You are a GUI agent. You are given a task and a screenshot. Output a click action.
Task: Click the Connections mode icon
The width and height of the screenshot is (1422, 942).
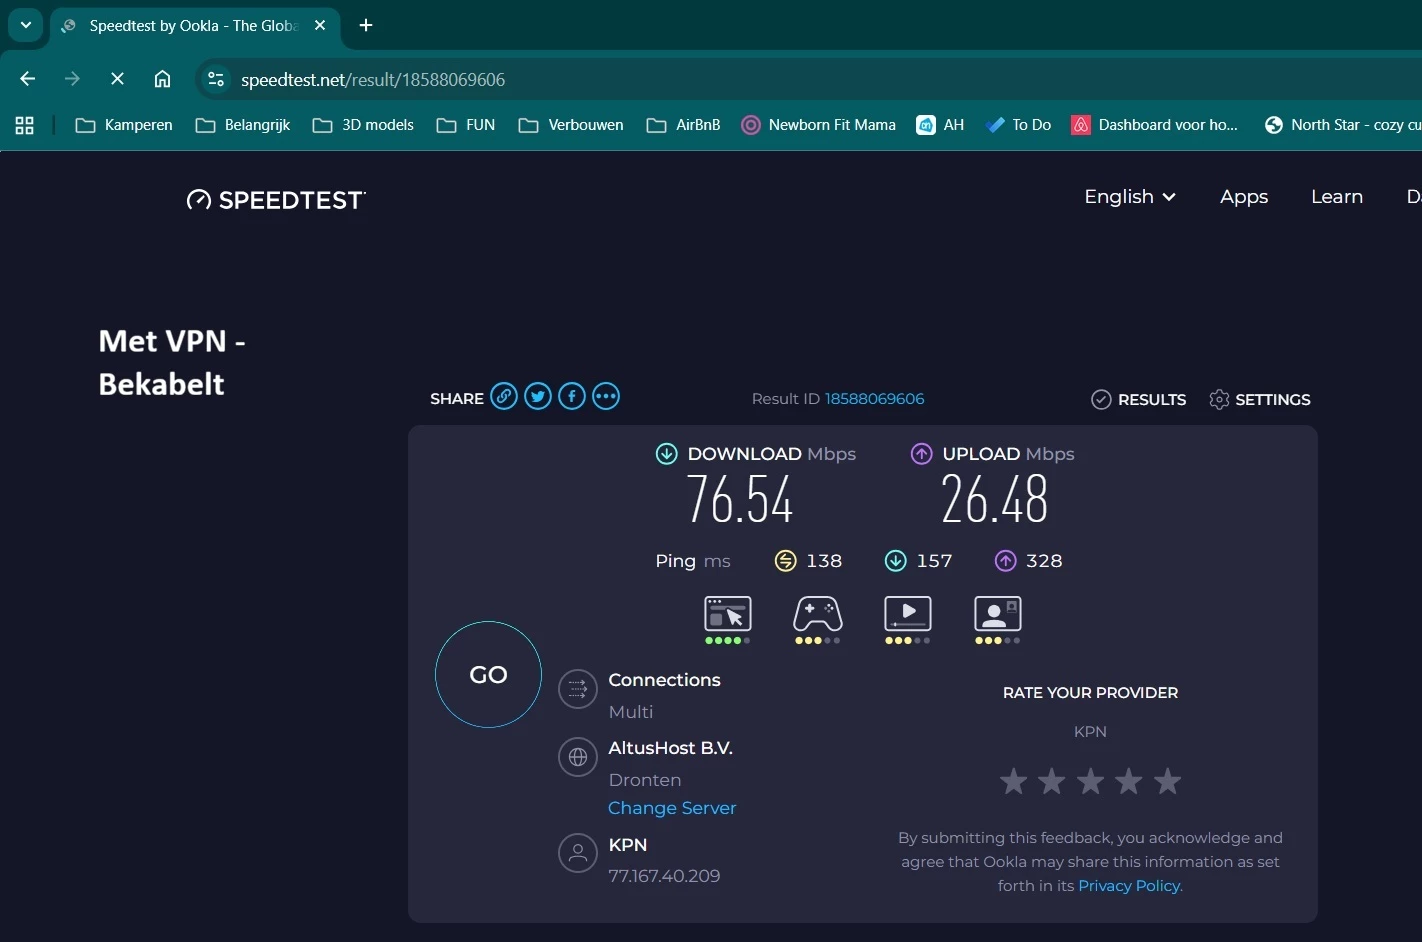578,689
